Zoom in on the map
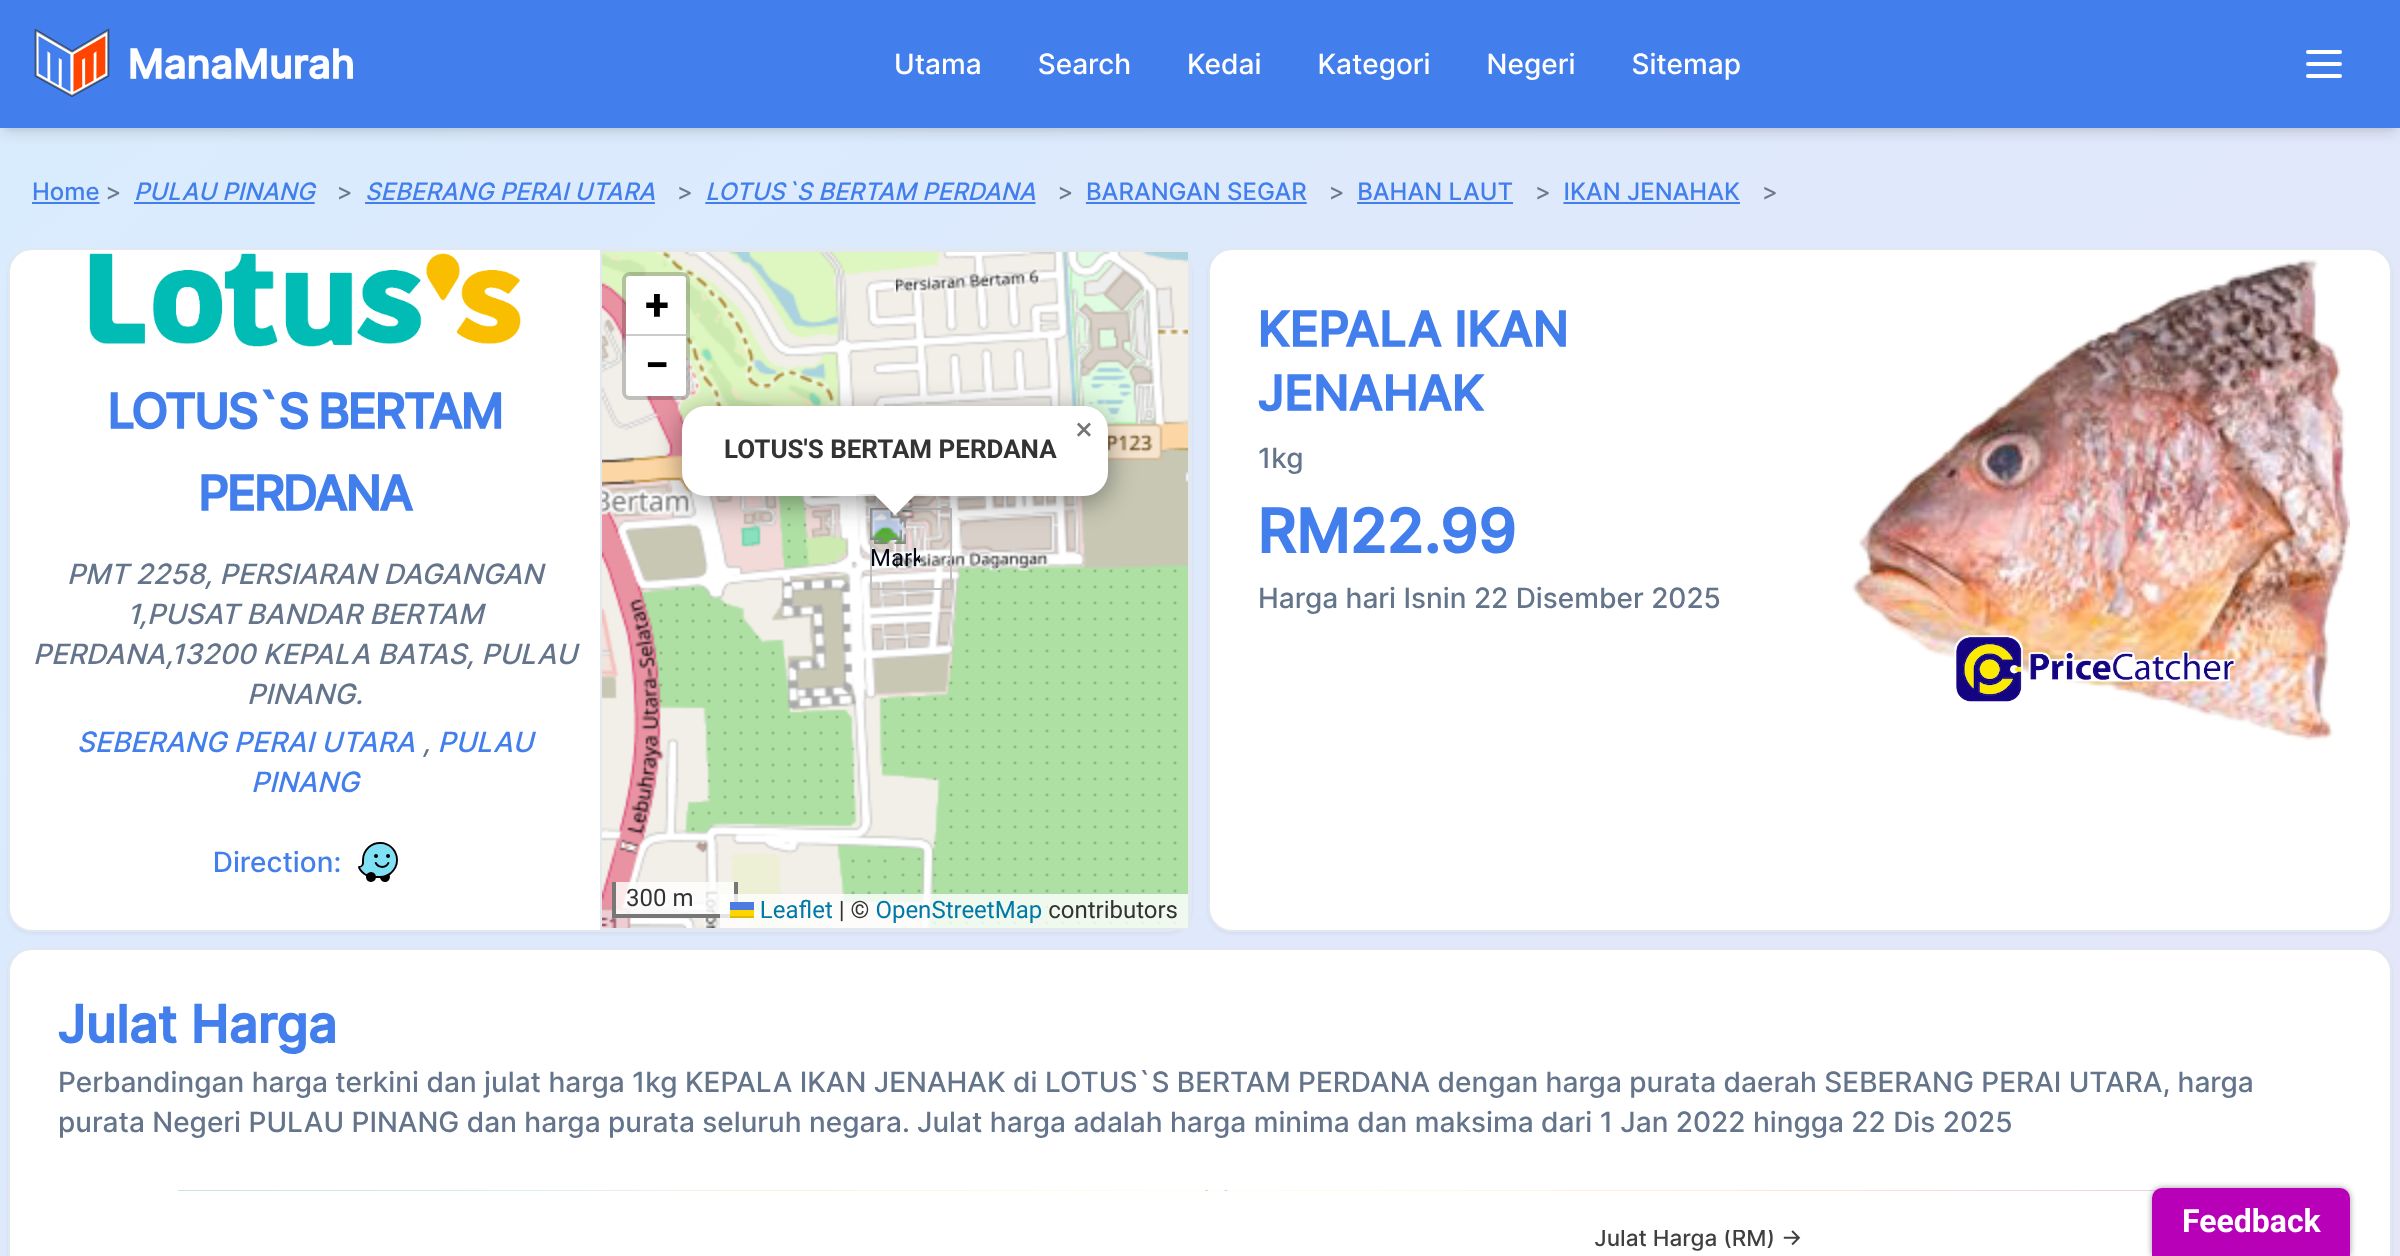The height and width of the screenshot is (1256, 2400). click(656, 305)
